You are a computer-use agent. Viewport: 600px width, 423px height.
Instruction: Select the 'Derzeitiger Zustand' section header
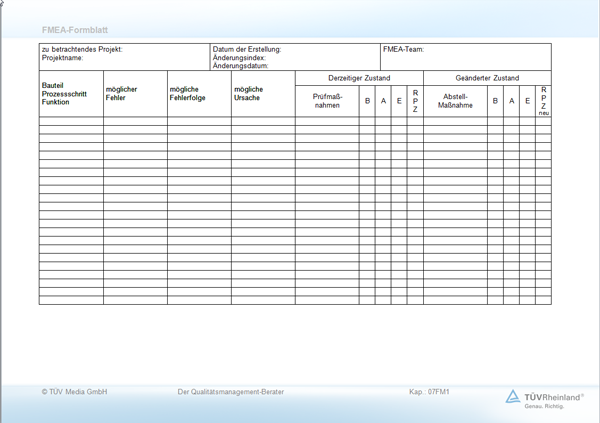359,78
